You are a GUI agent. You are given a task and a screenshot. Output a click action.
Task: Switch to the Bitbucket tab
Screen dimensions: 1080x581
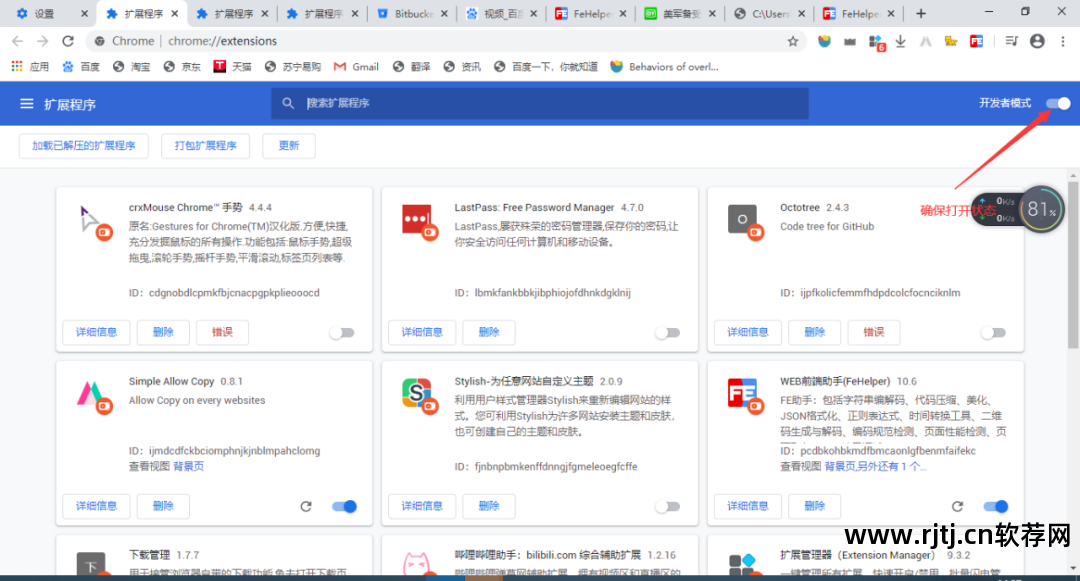tap(413, 13)
